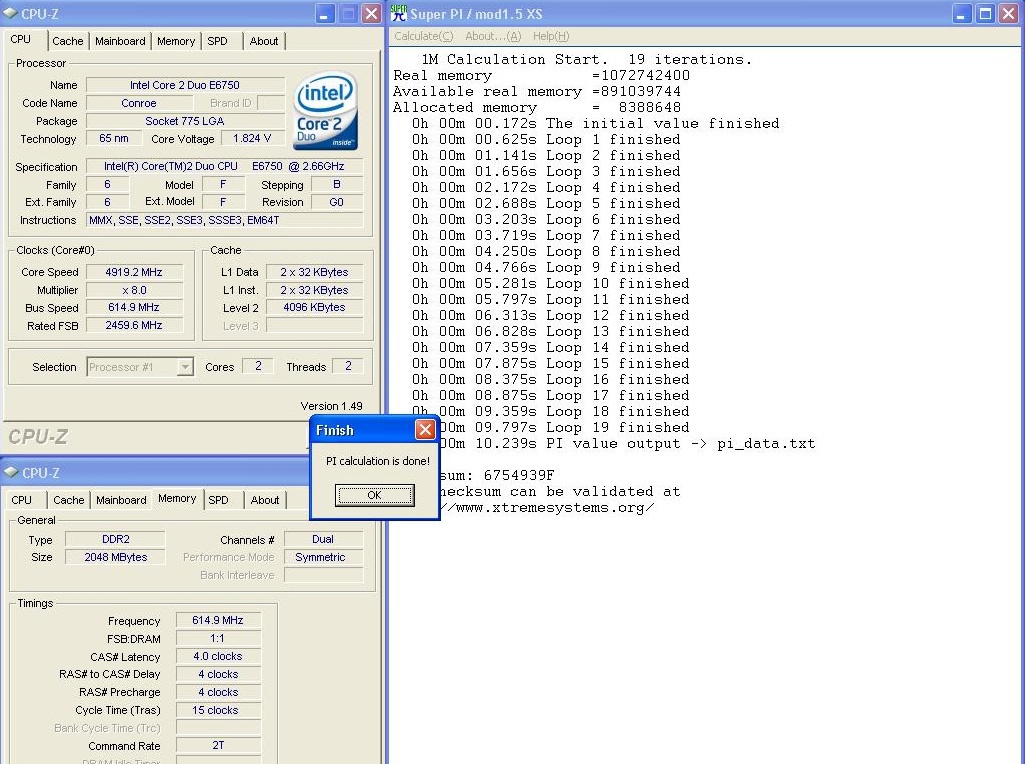Switch to Cache tab in upper CPU-Z

[x=68, y=41]
